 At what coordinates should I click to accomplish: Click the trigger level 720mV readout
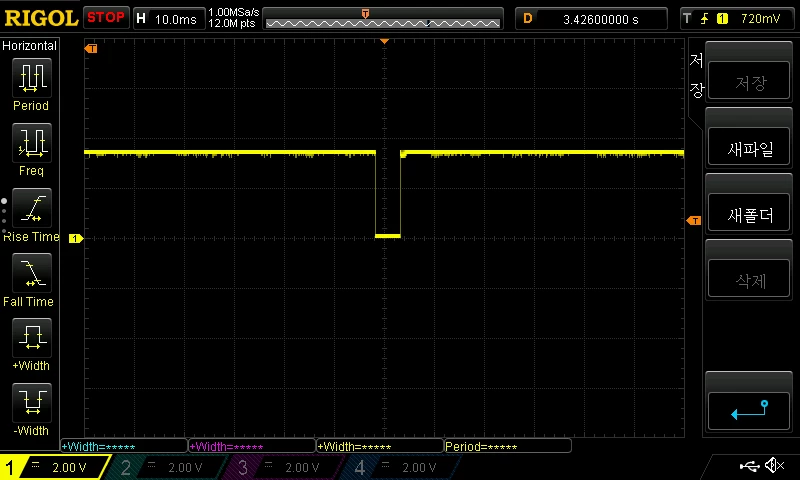[x=760, y=19]
